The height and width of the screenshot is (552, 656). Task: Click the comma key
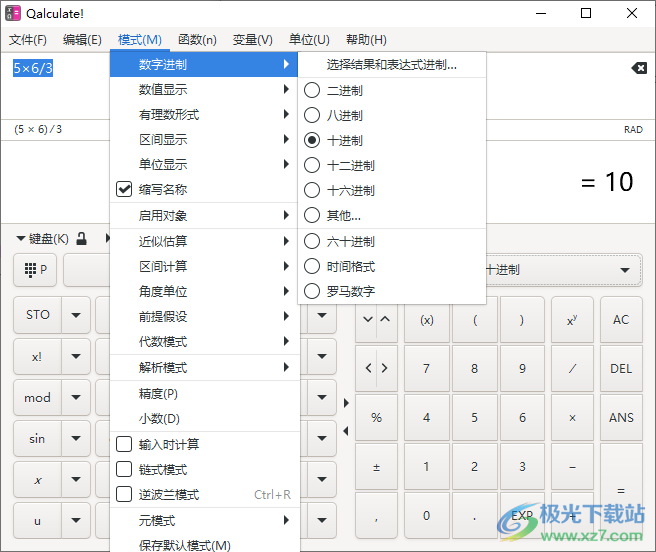click(x=376, y=516)
